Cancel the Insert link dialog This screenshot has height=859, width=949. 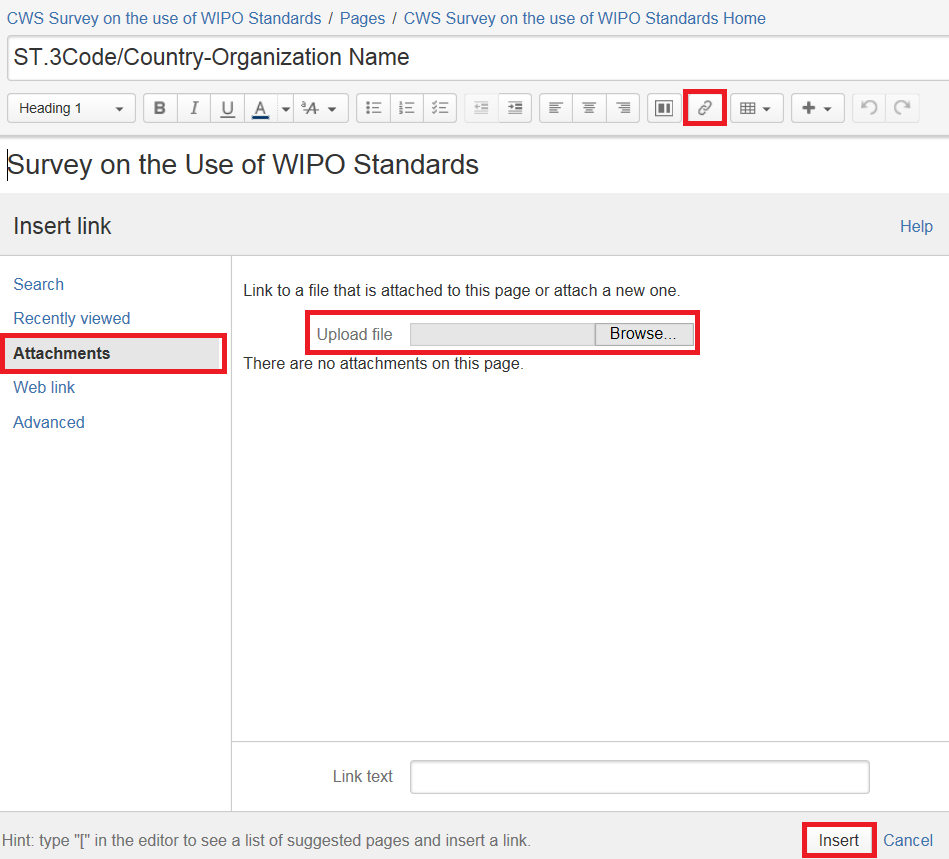(908, 840)
